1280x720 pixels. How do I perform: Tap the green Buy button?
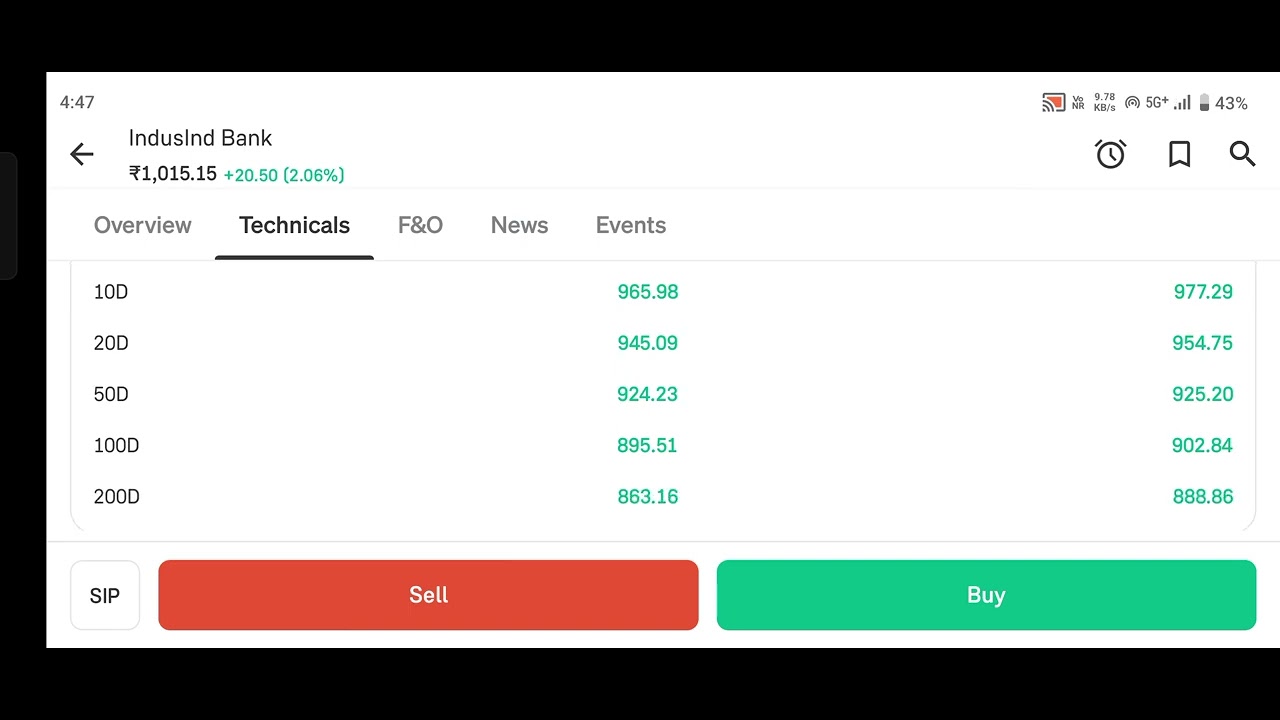coord(986,595)
